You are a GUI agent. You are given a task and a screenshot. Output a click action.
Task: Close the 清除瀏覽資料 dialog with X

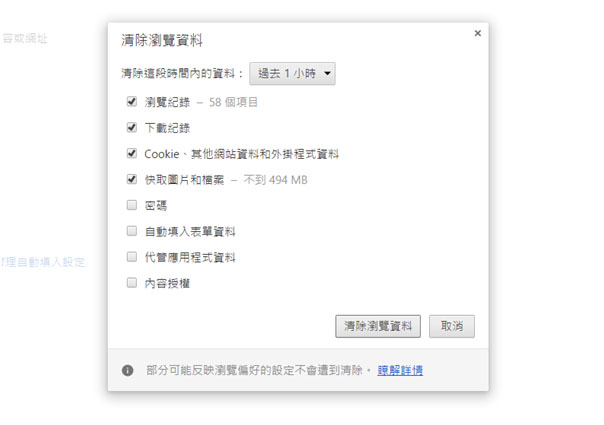[x=478, y=34]
